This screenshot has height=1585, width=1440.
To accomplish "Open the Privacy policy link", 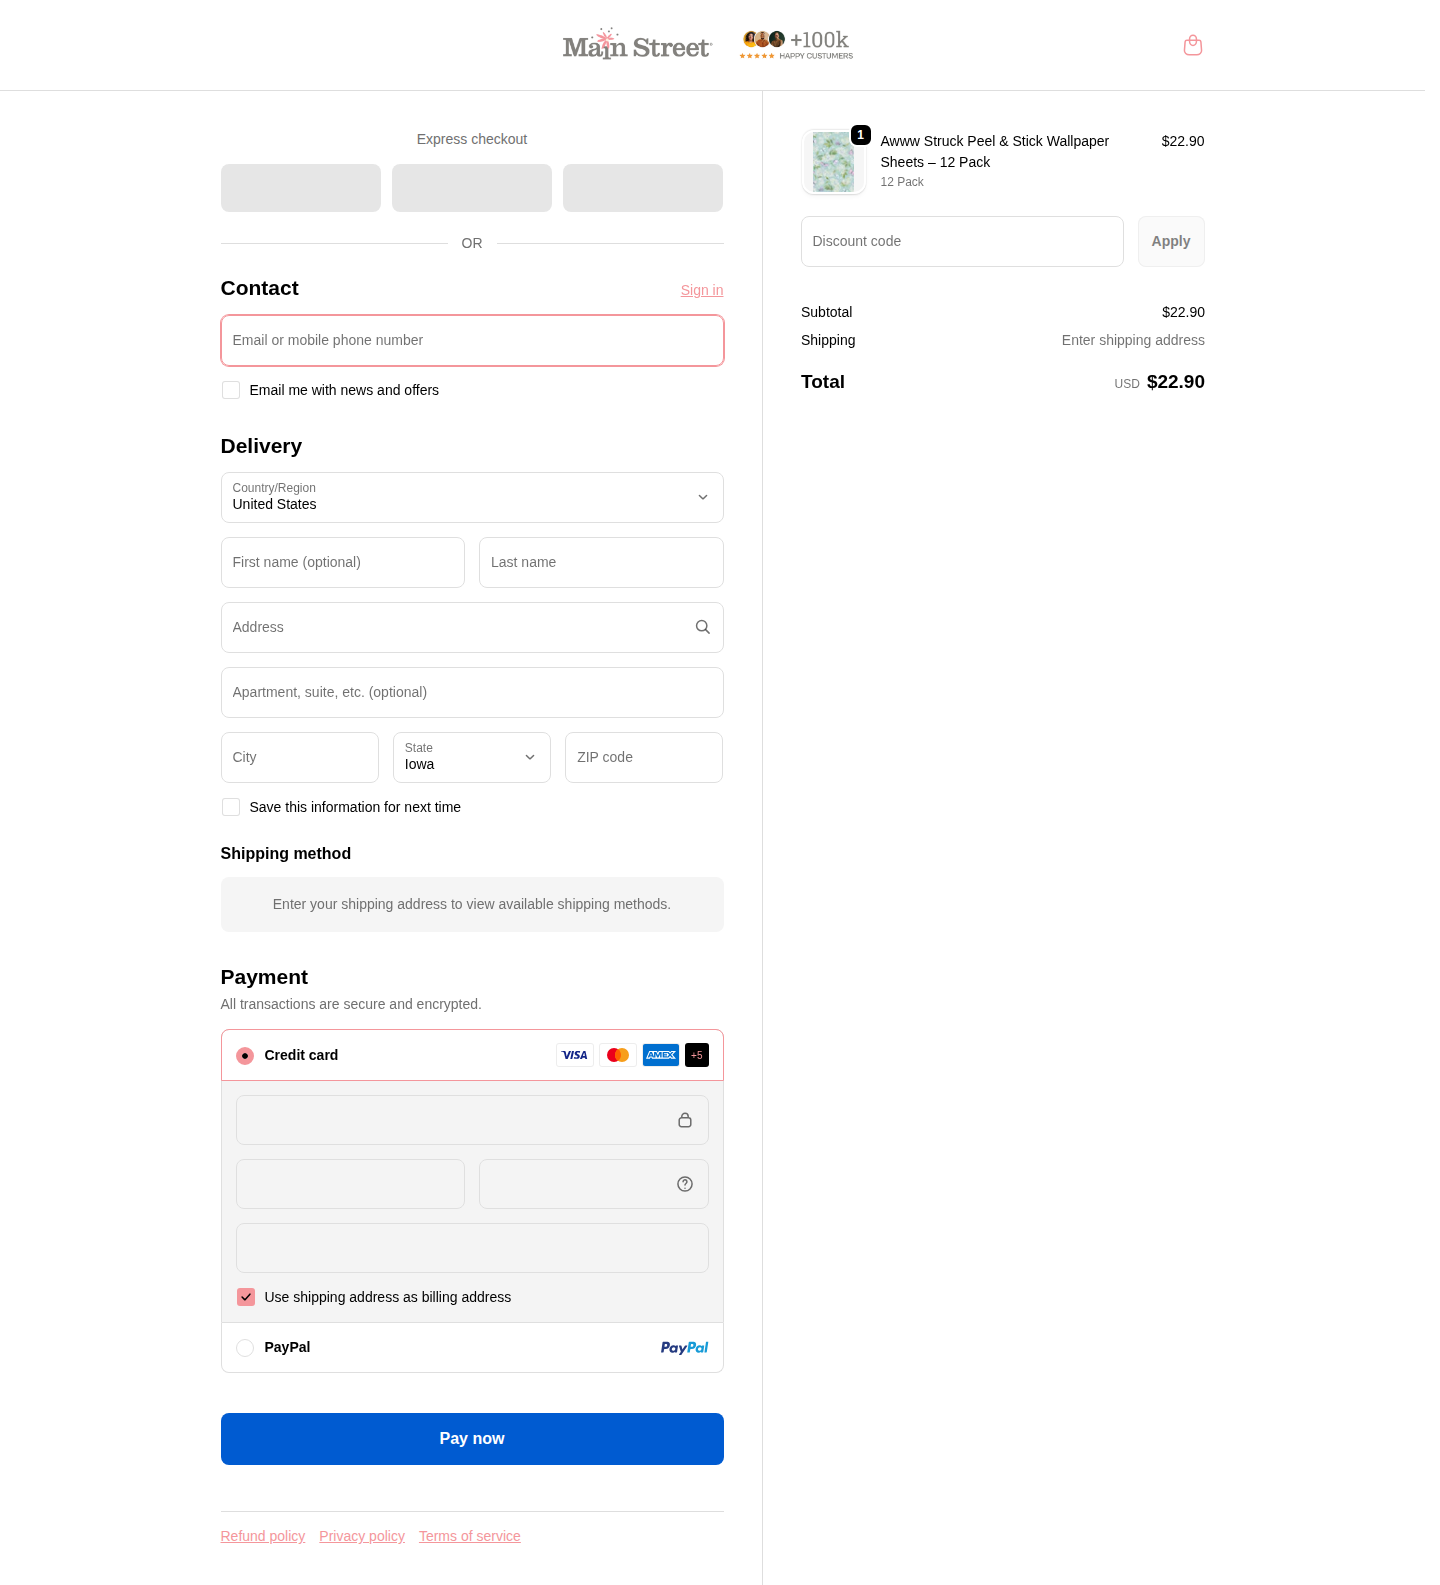I will pyautogui.click(x=362, y=1536).
